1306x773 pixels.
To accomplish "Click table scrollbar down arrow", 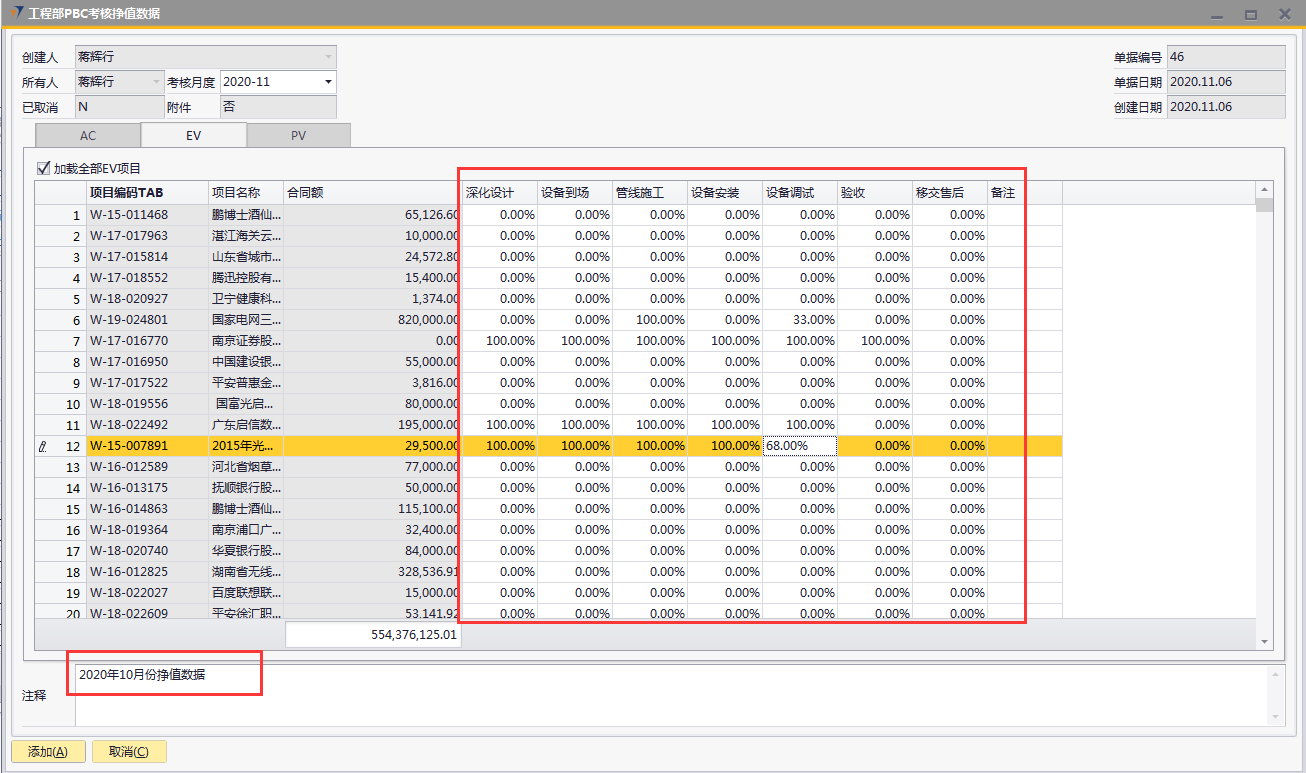I will 1265,641.
